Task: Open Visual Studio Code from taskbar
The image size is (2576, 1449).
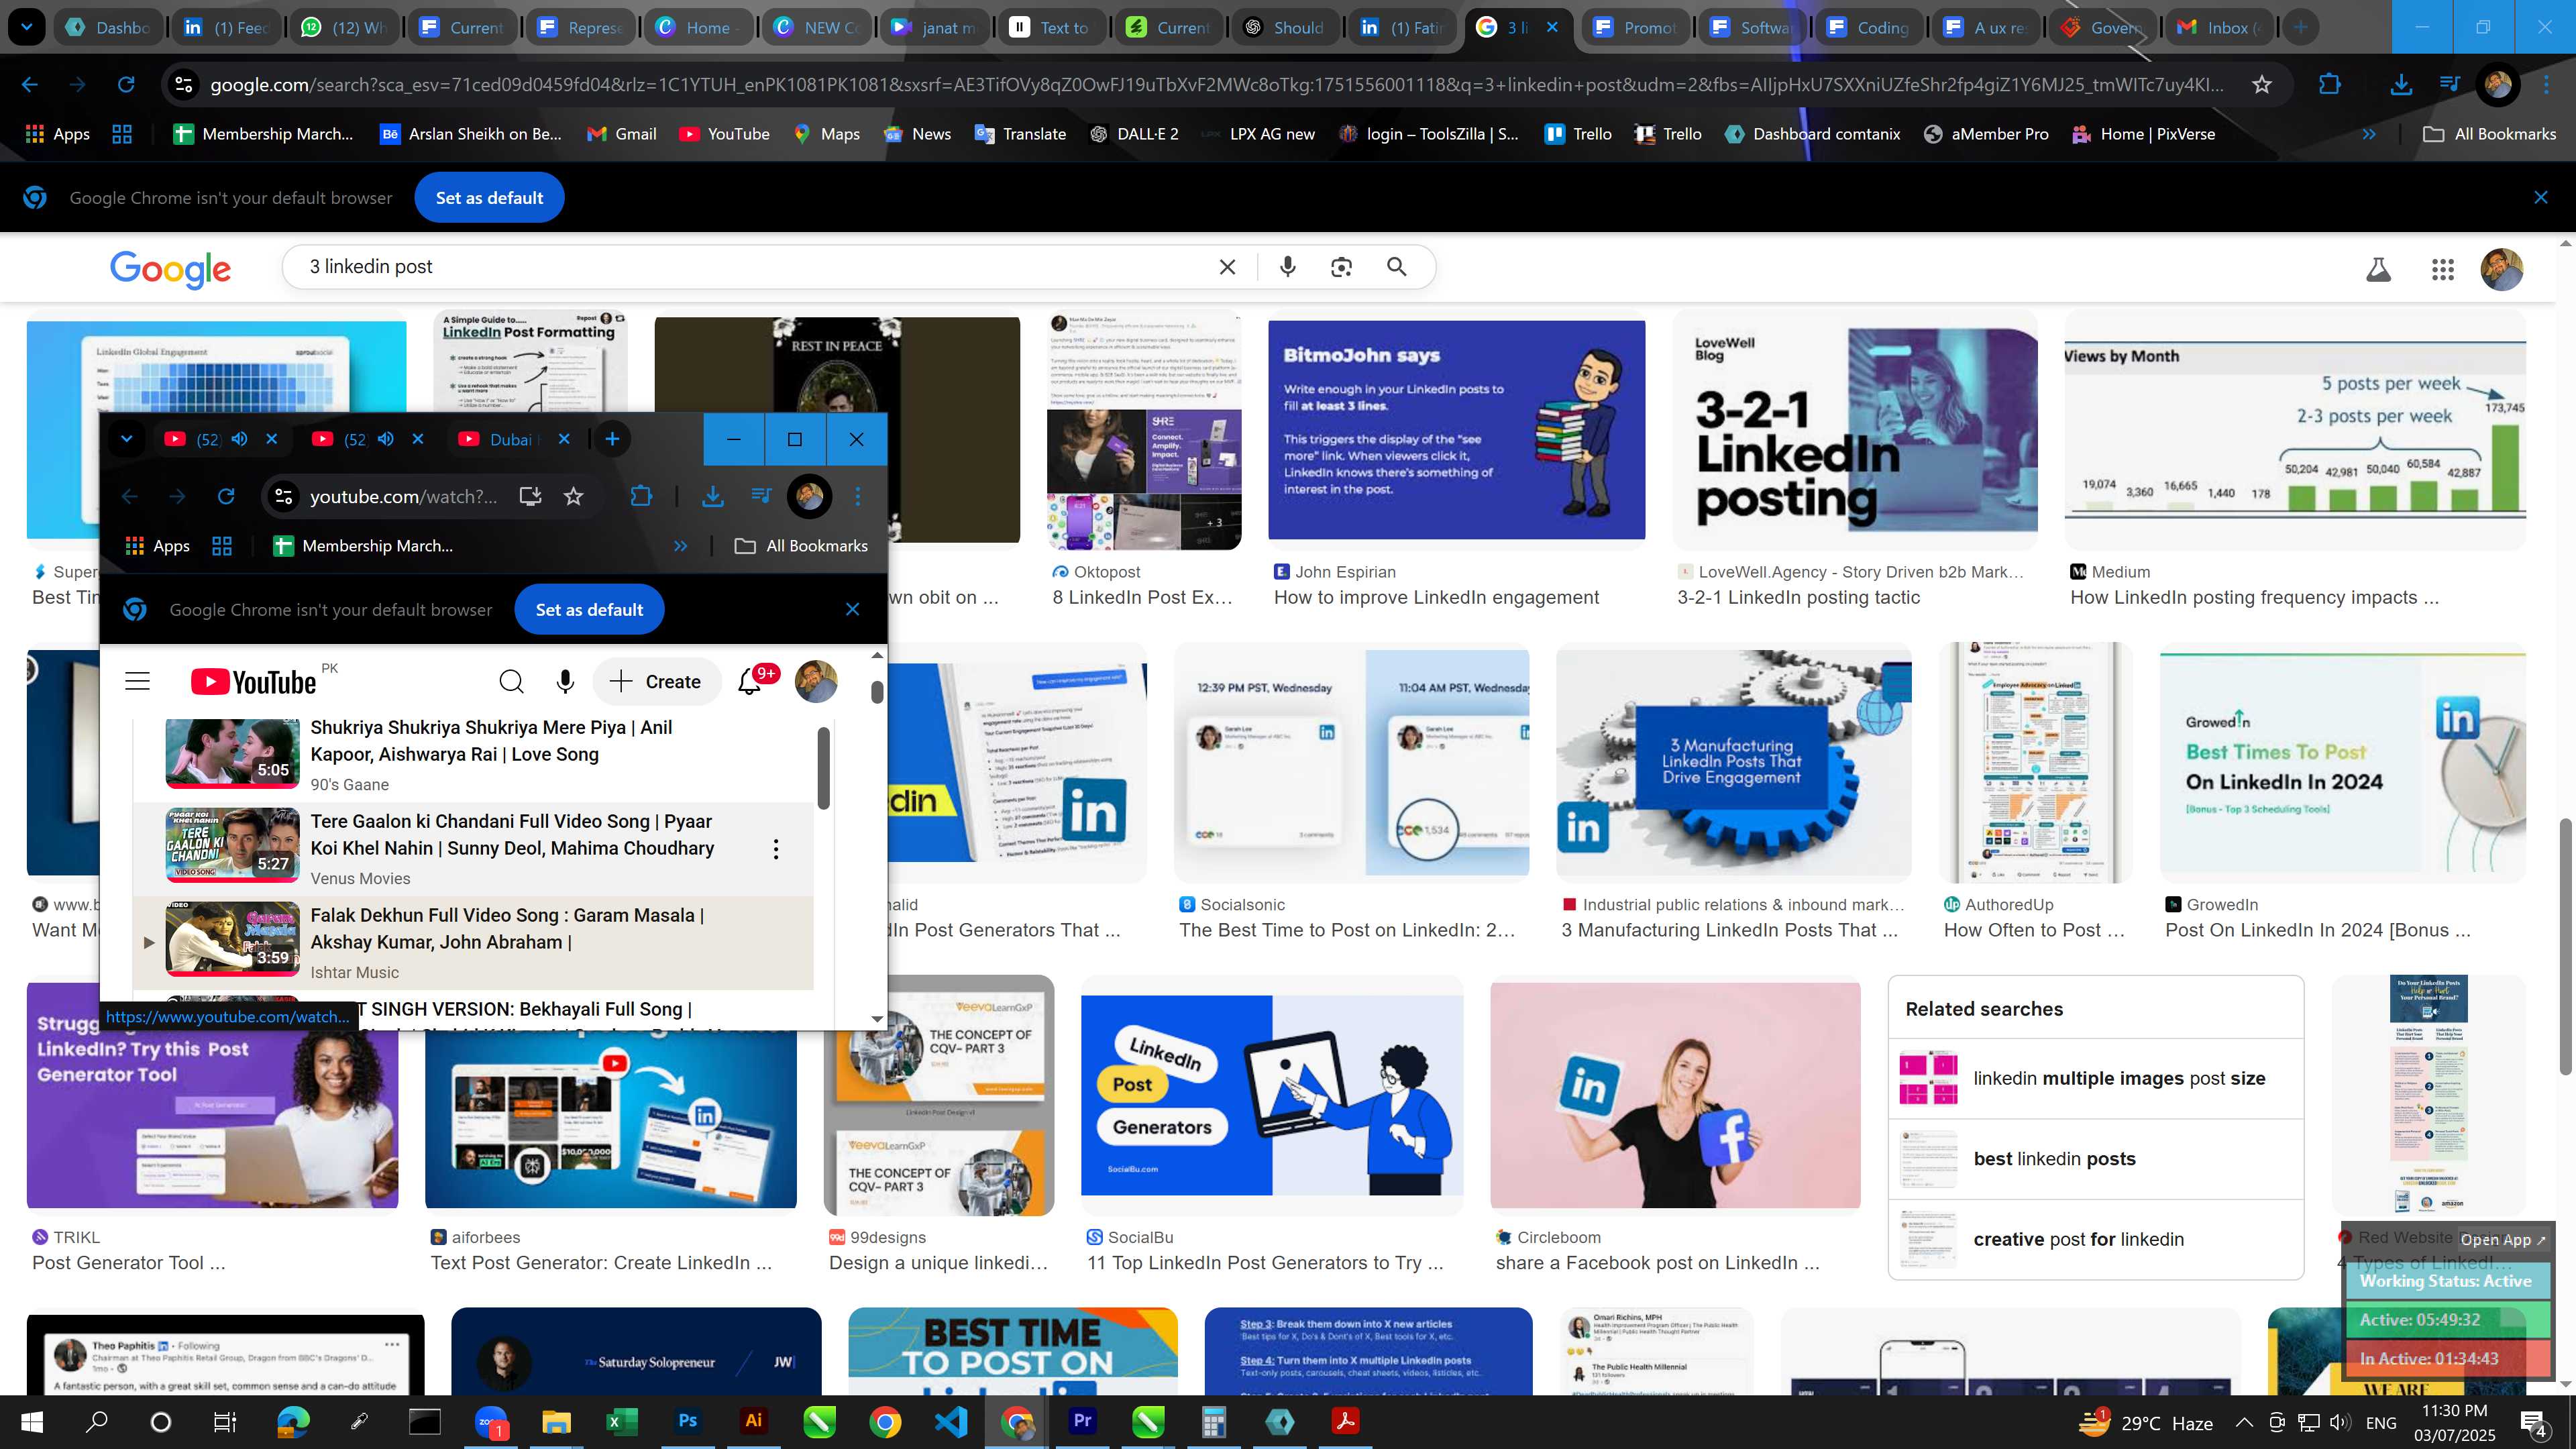Action: point(950,1421)
